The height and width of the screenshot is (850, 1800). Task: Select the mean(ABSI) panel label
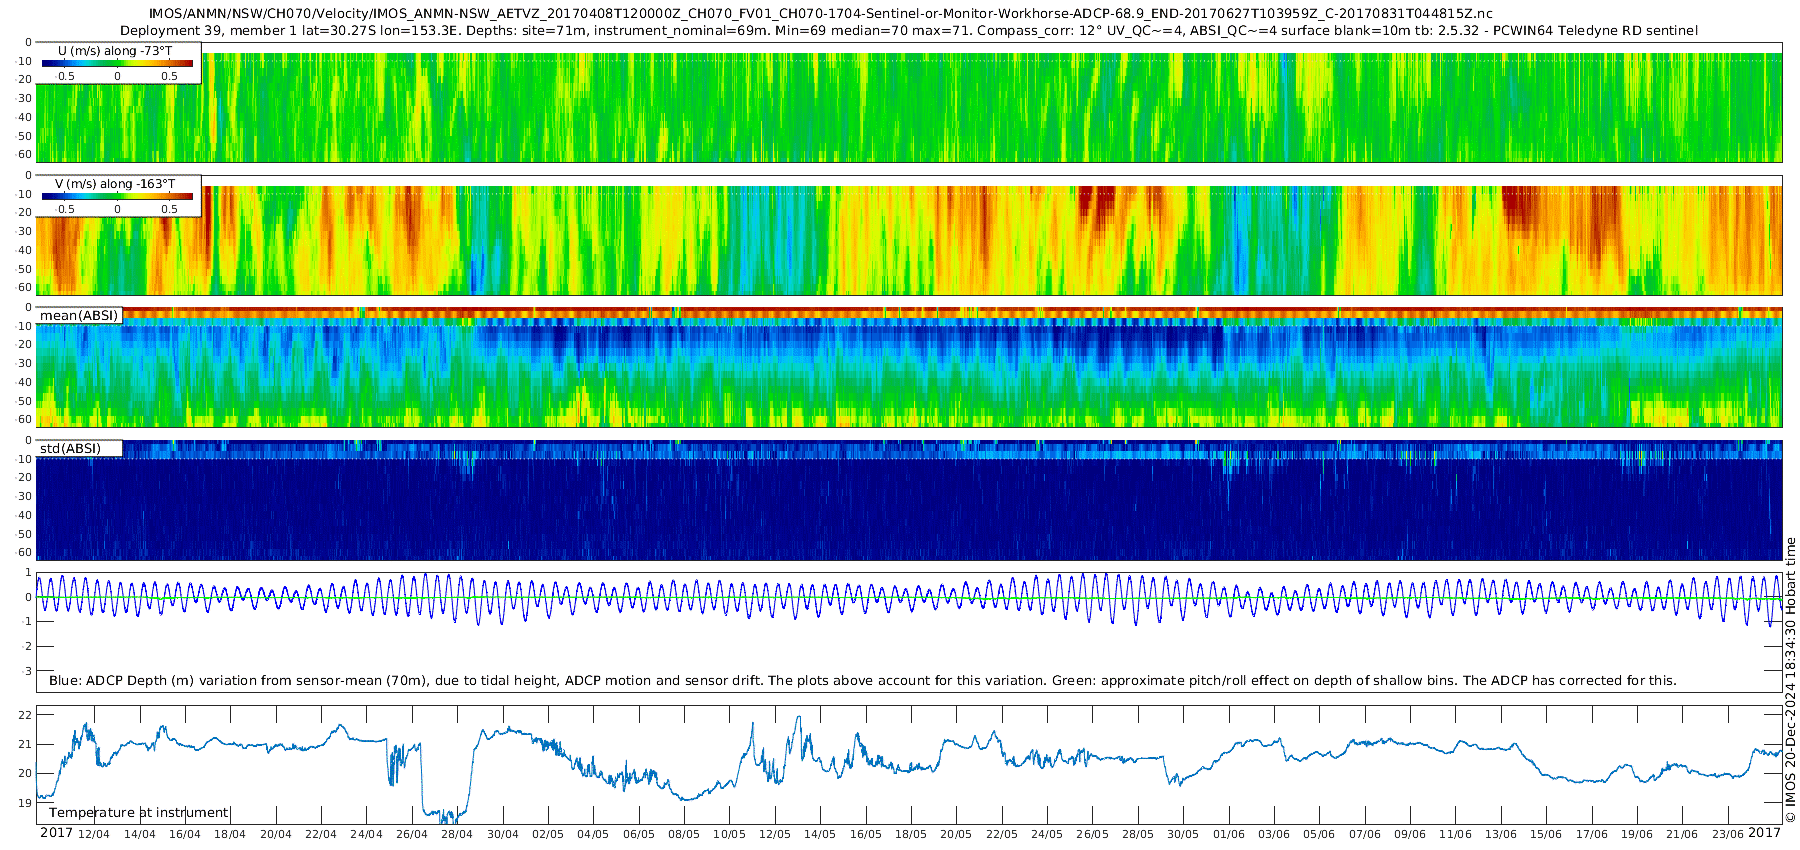(x=79, y=316)
